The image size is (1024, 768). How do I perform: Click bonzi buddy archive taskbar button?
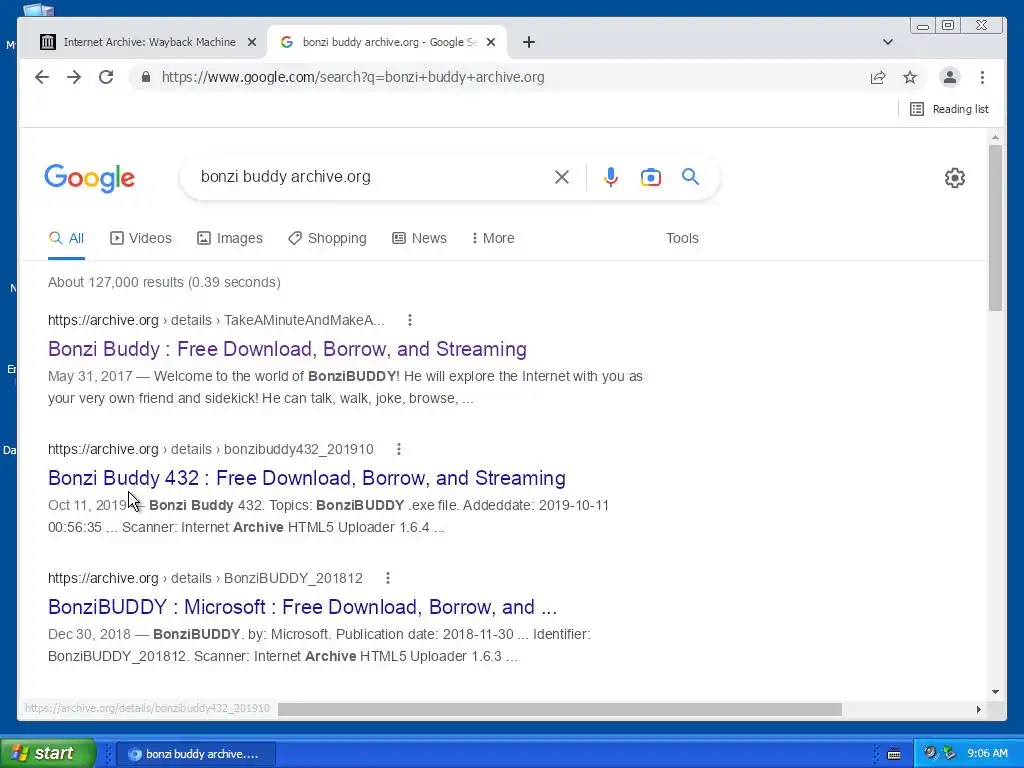(195, 754)
